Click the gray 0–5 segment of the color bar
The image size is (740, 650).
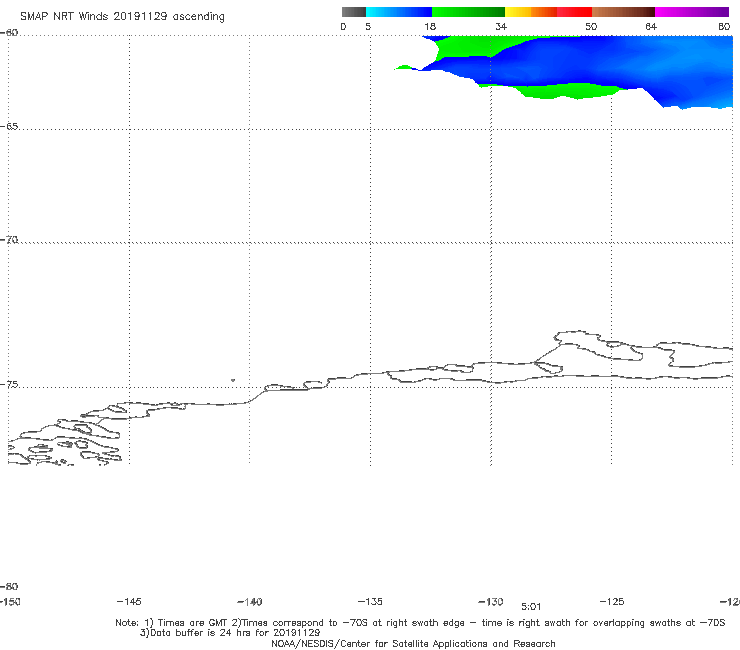coord(353,12)
